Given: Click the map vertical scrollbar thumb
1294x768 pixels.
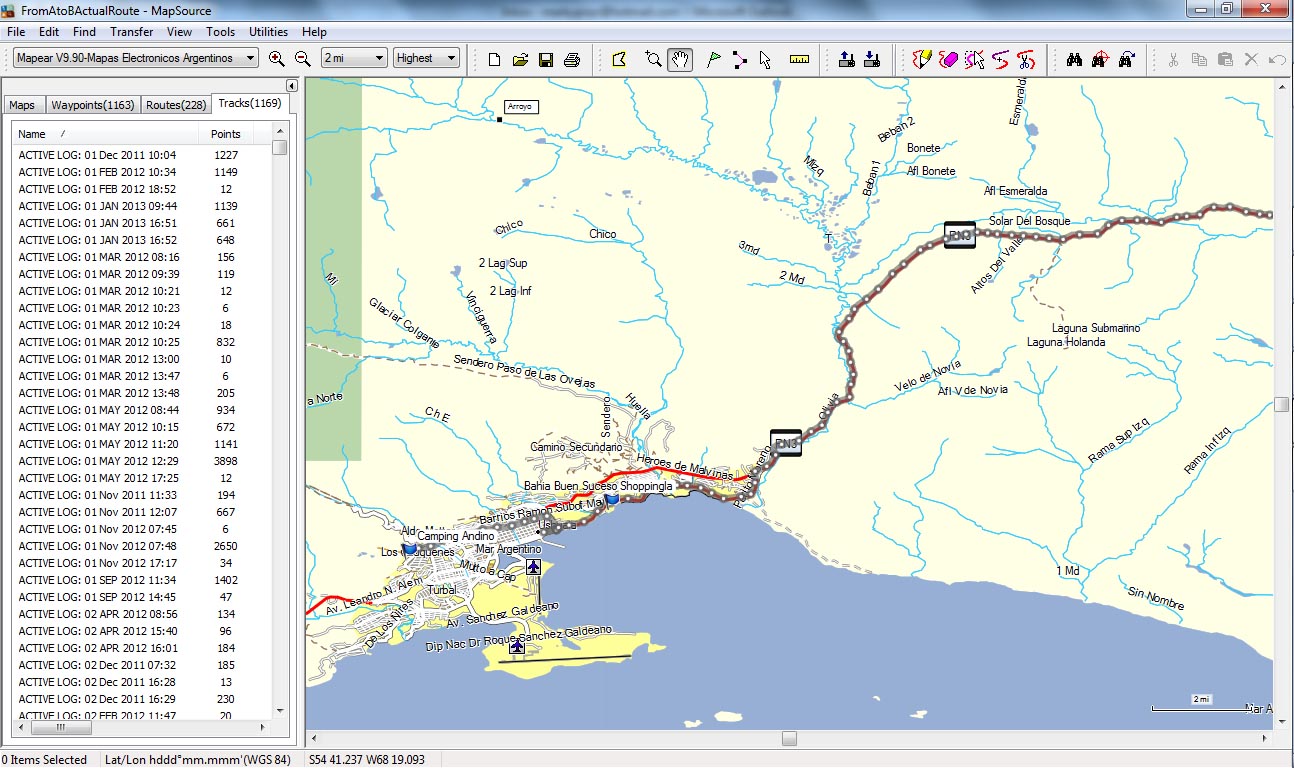Looking at the screenshot, I should (x=1281, y=404).
